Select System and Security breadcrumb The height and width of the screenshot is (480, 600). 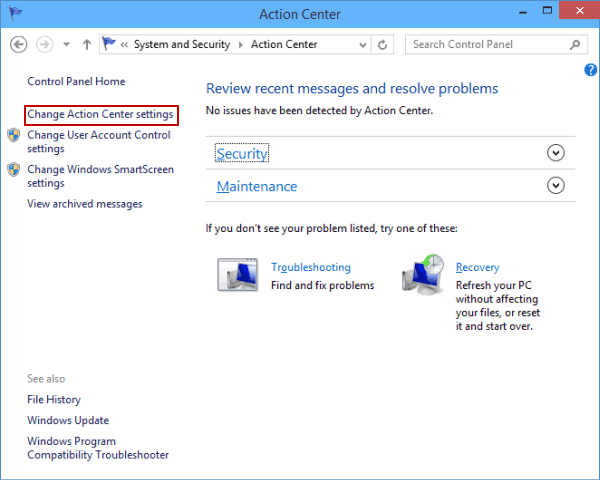pos(182,44)
